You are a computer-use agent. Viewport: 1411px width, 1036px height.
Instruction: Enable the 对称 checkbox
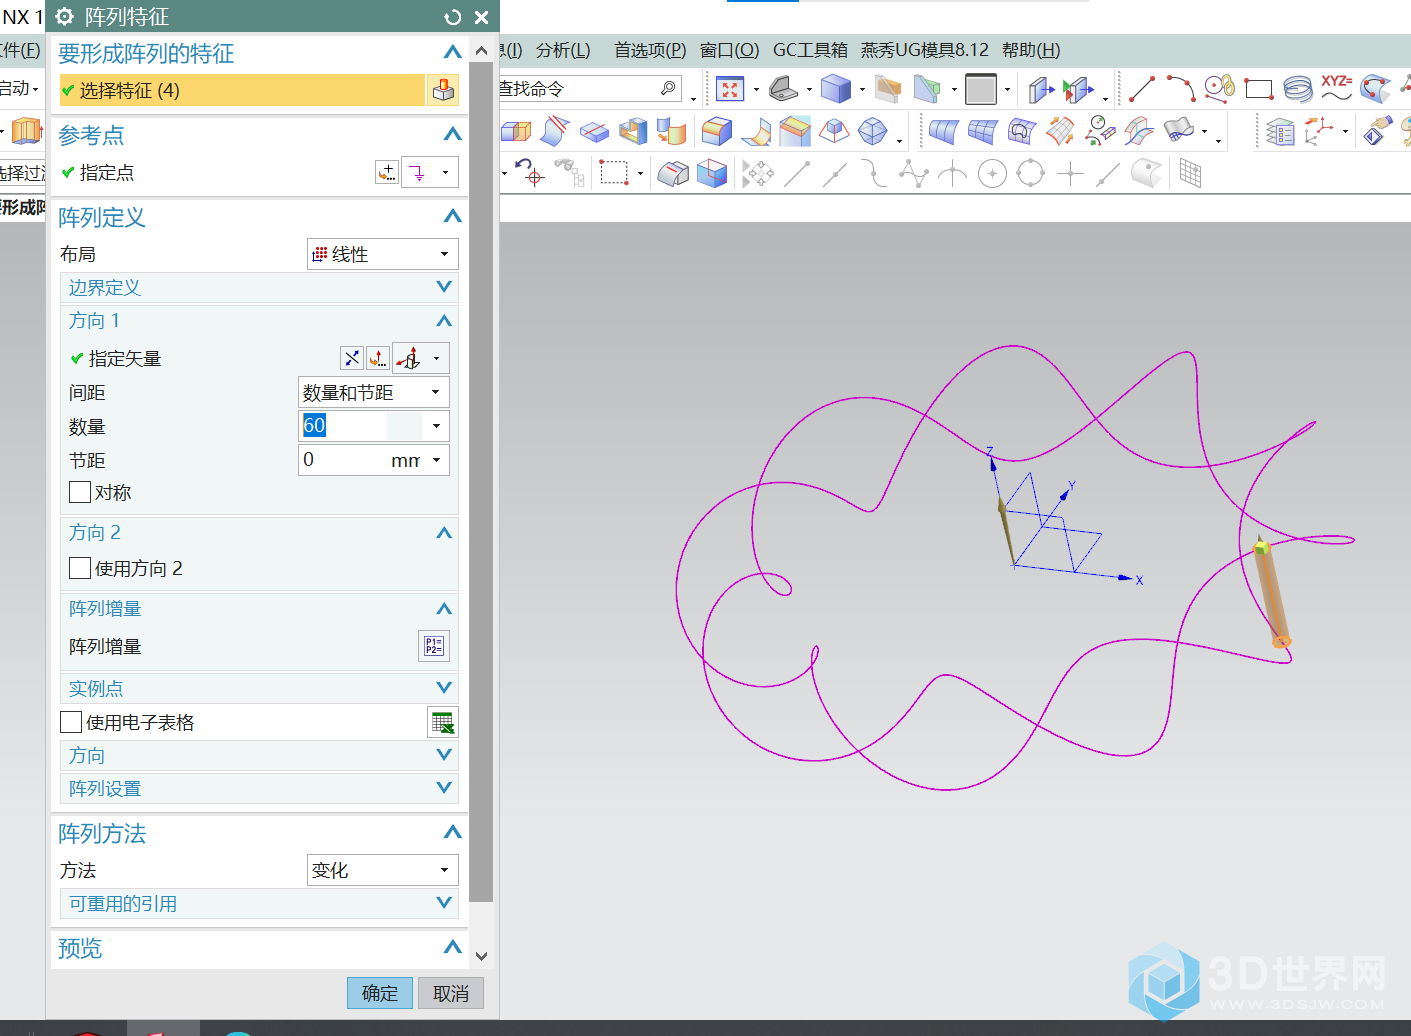click(80, 492)
